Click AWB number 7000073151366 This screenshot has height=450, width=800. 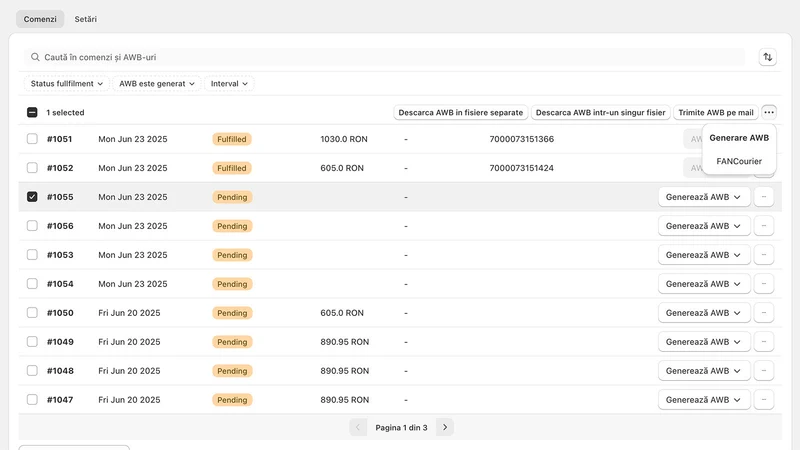[x=521, y=139]
